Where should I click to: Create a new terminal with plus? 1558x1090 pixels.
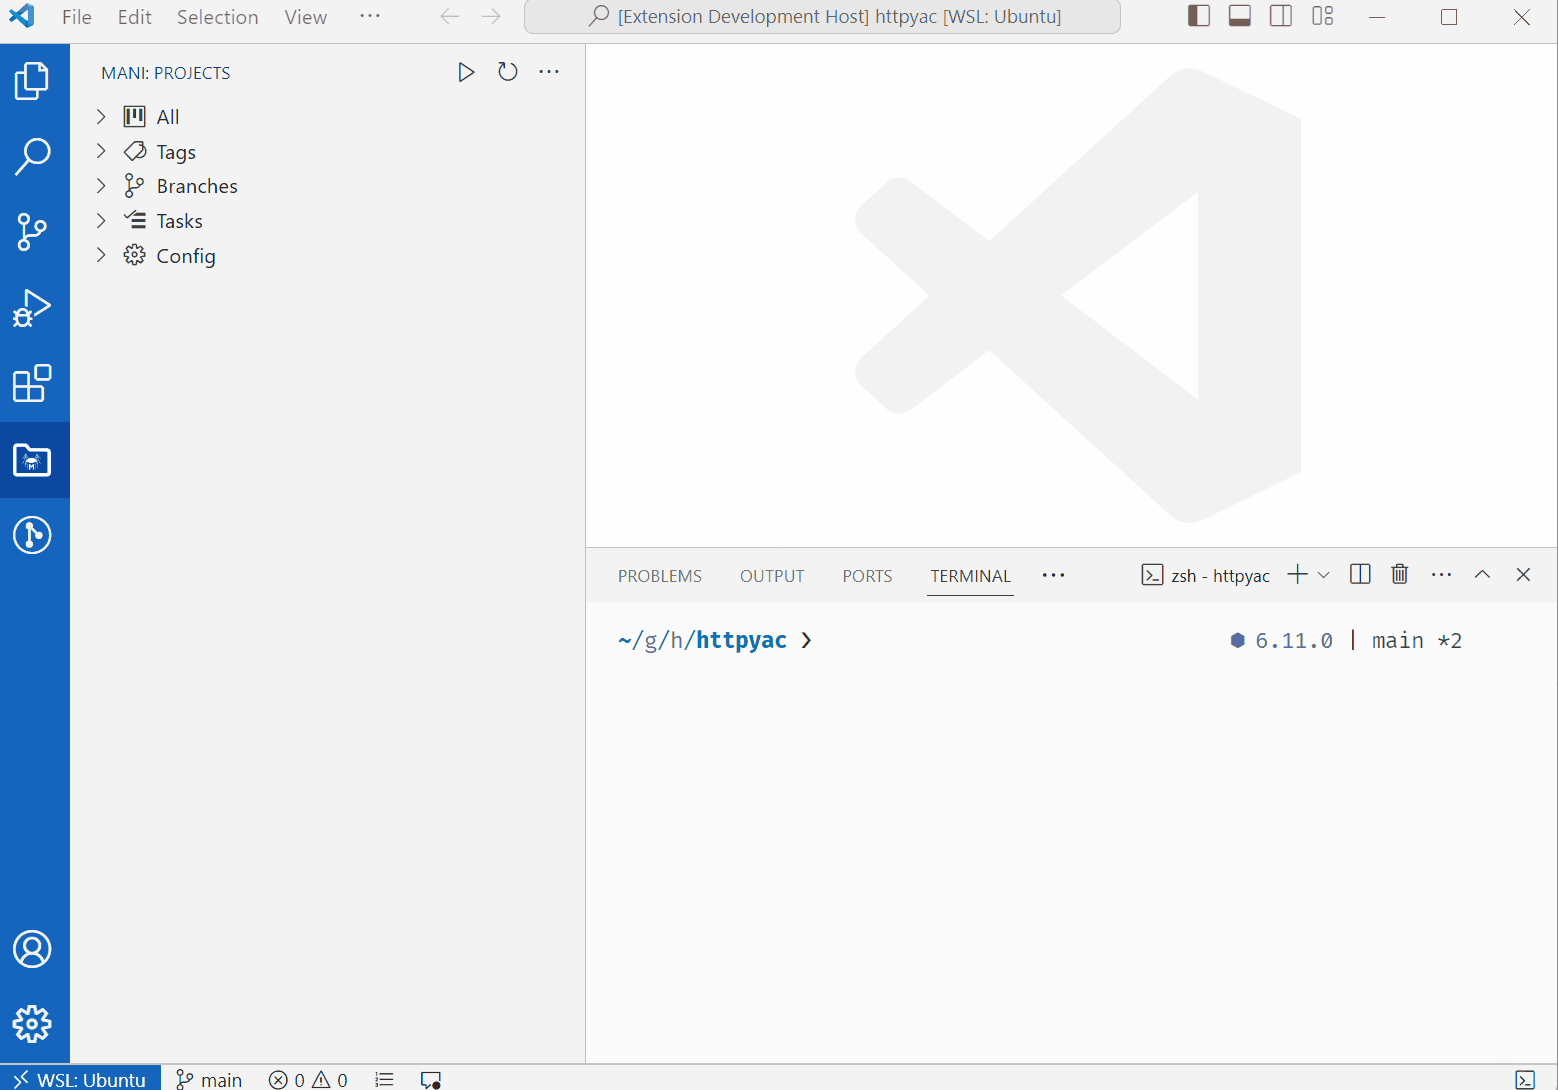coord(1297,574)
